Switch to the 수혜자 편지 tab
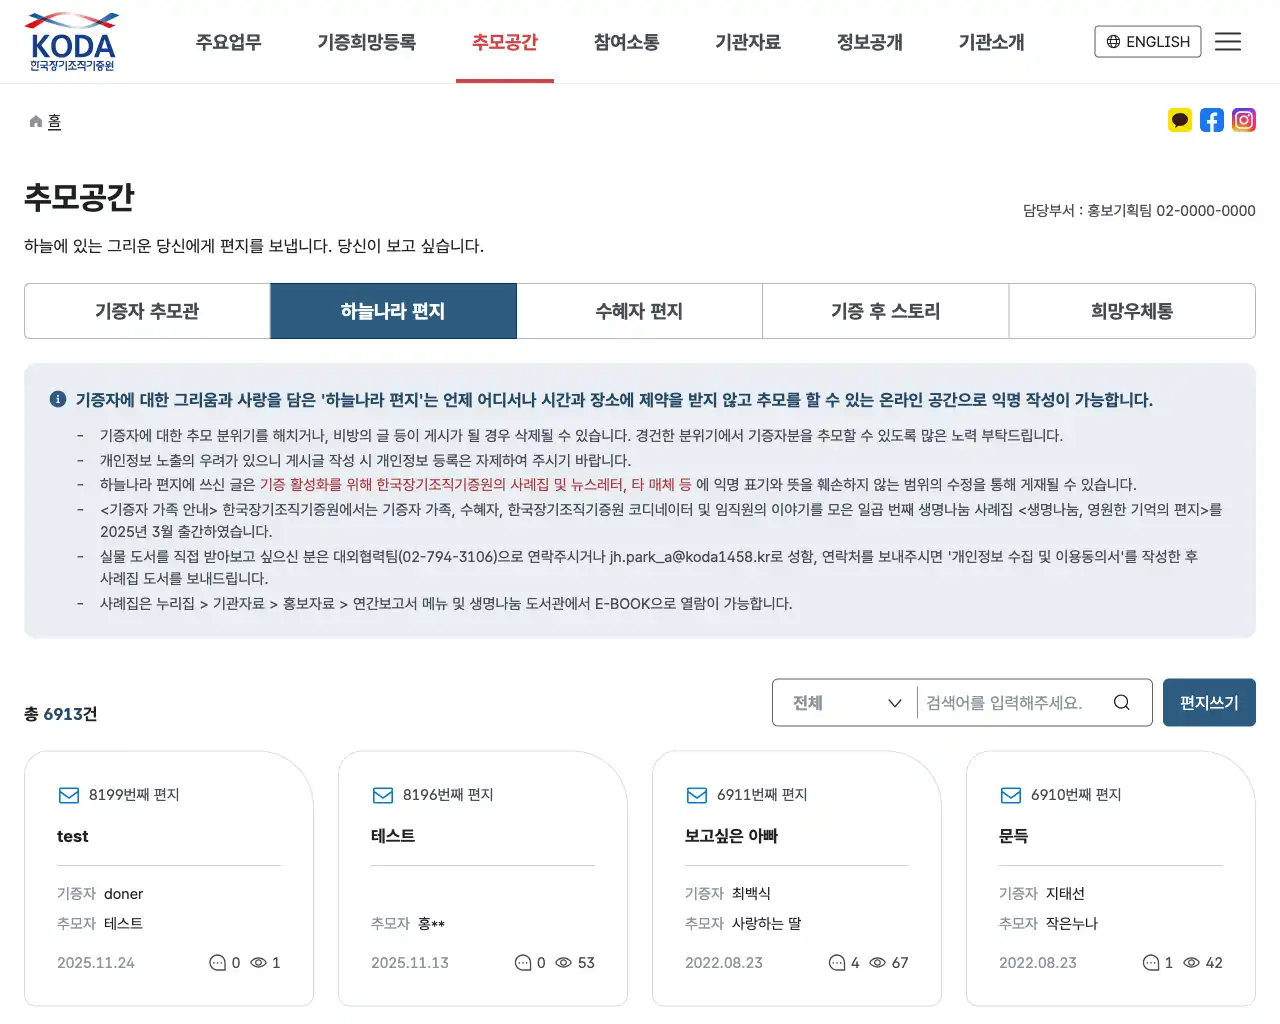The width and height of the screenshot is (1280, 1024). [639, 311]
